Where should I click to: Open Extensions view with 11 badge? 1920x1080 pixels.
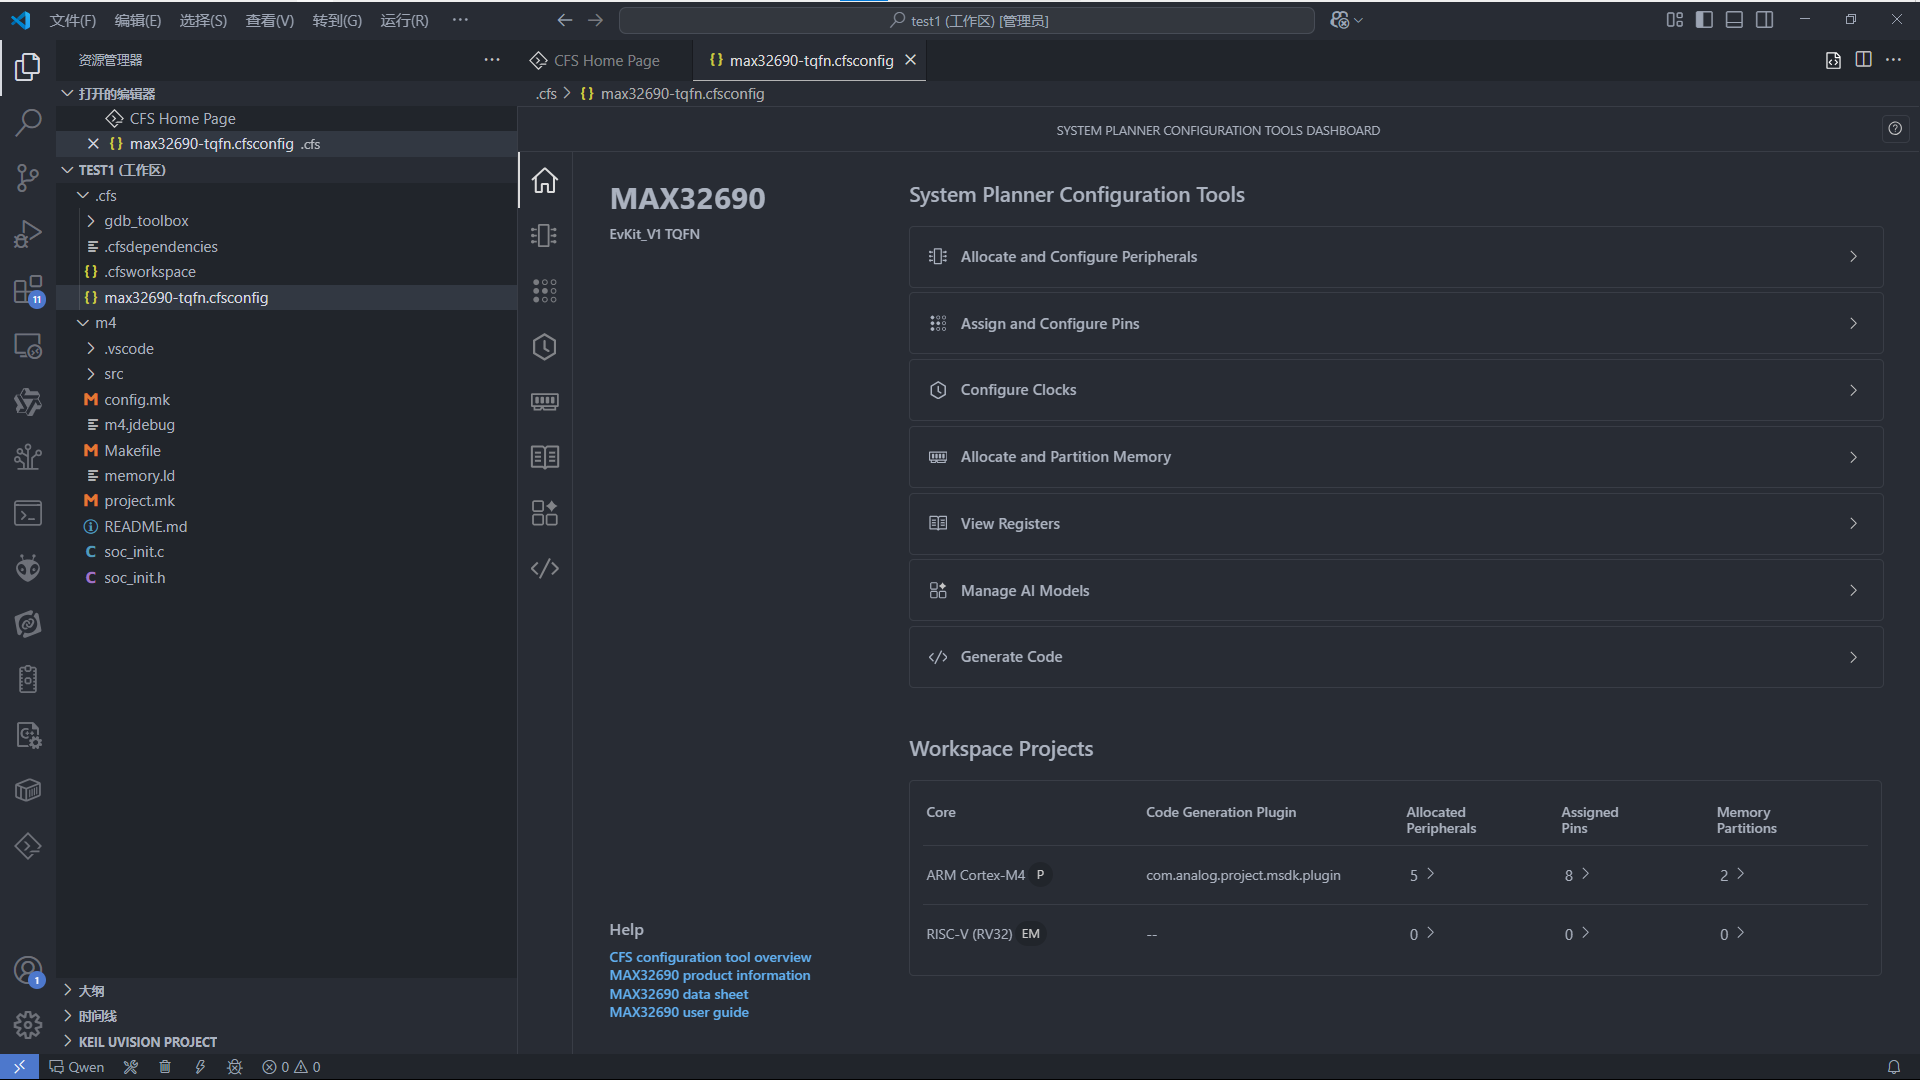point(28,290)
